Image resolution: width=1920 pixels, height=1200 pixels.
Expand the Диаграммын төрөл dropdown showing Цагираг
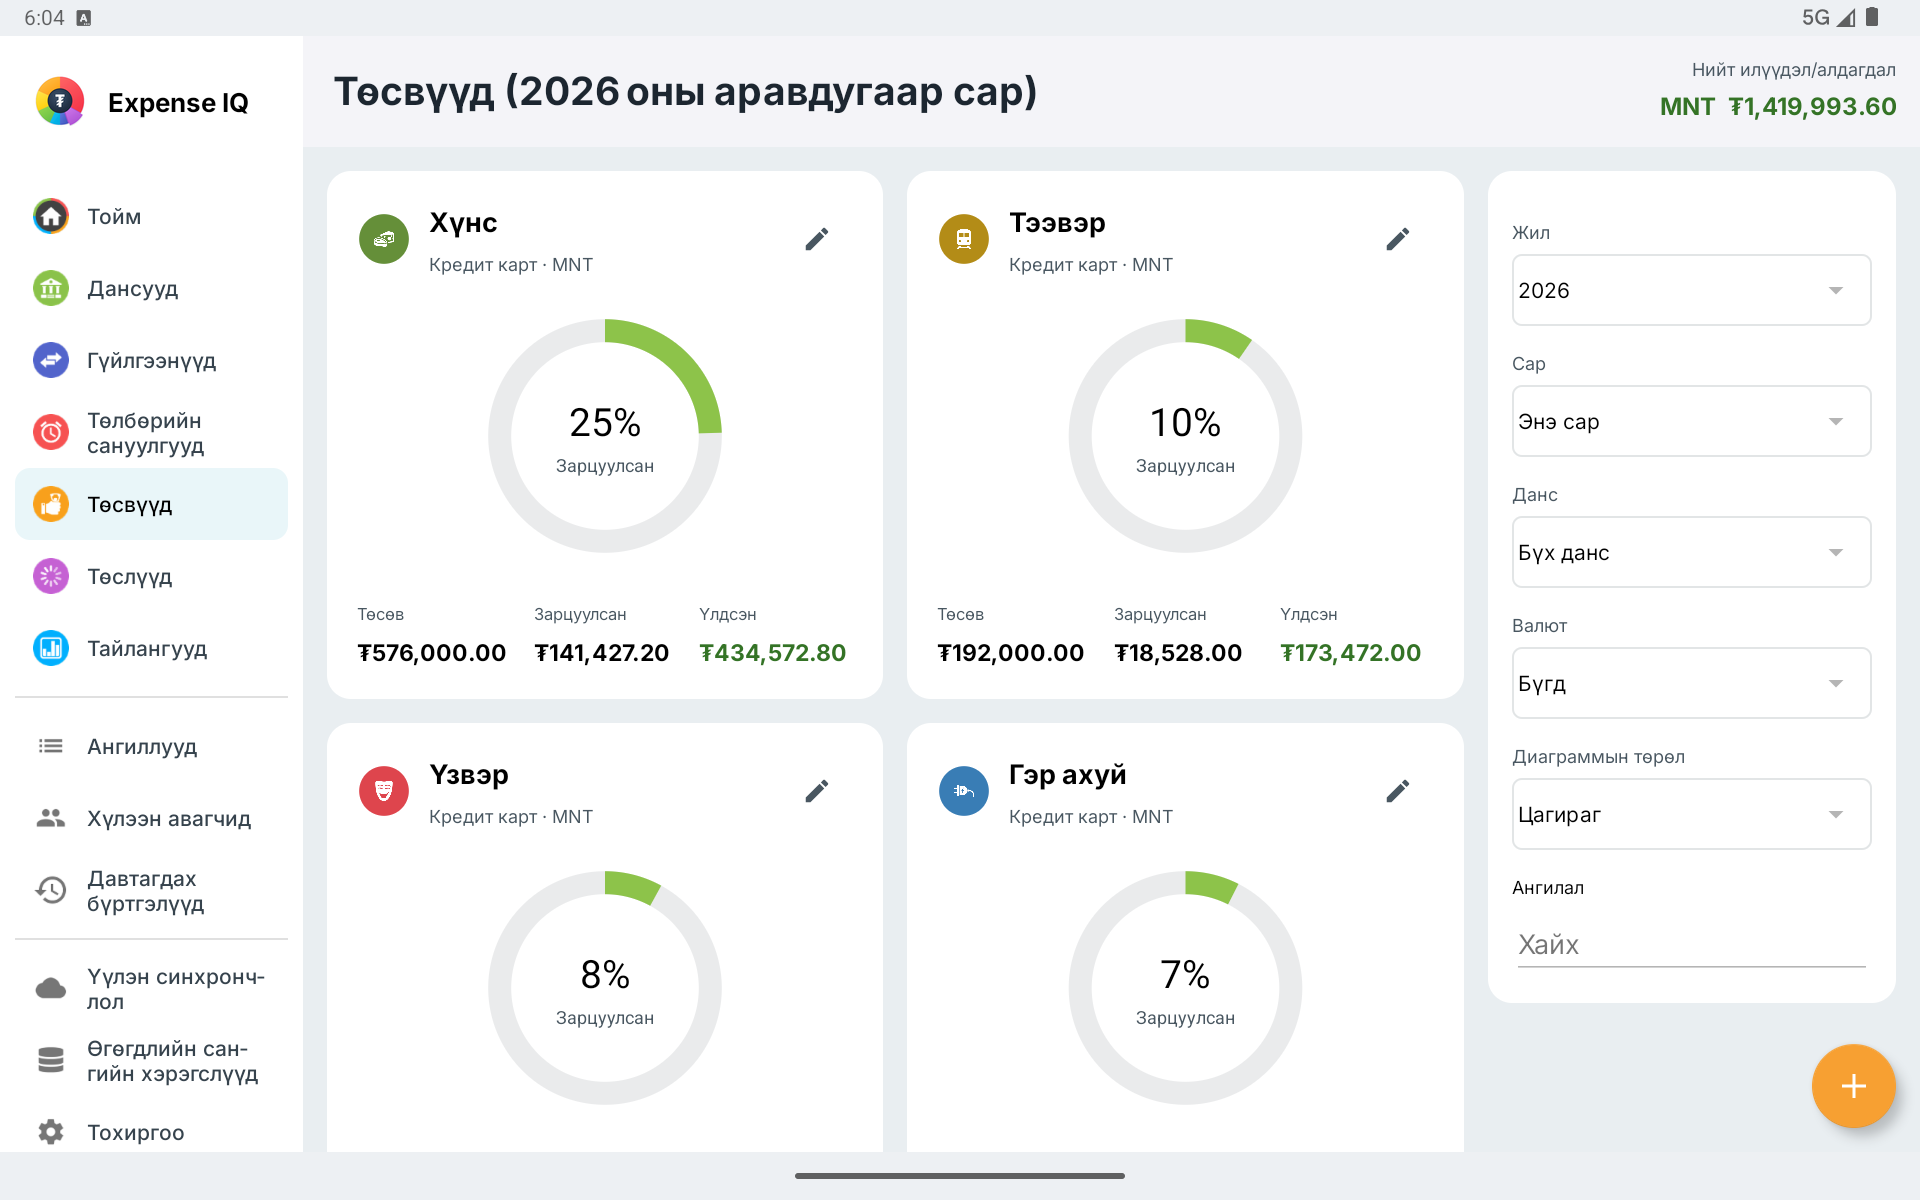tap(1691, 814)
